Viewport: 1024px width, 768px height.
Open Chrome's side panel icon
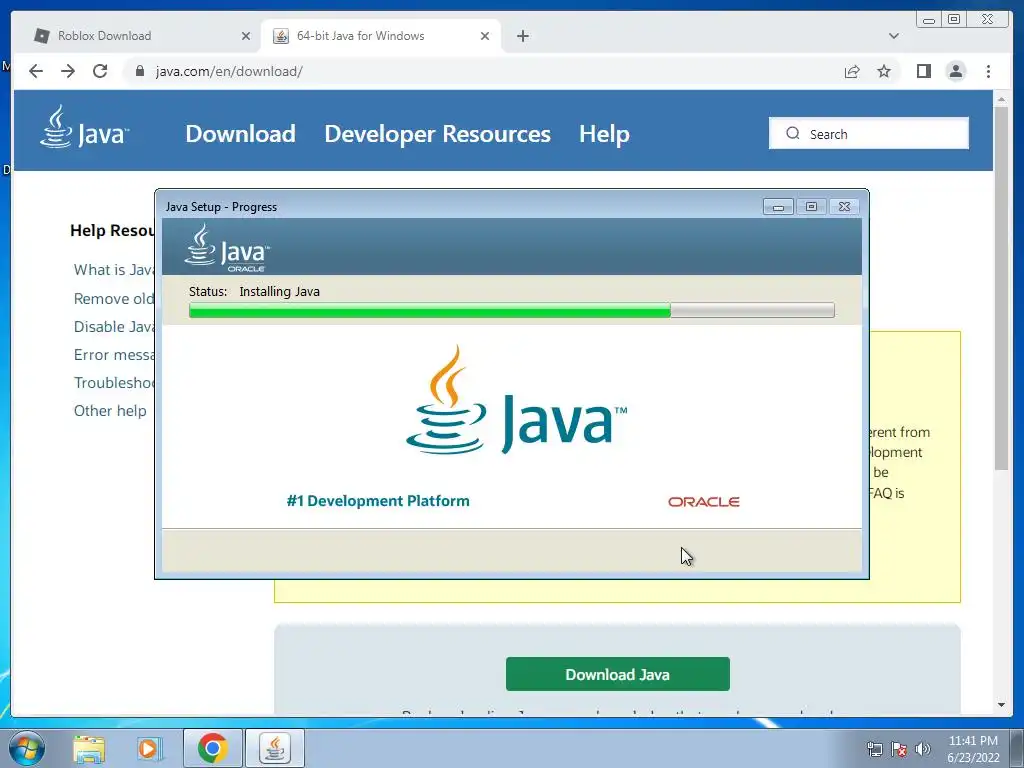click(x=923, y=71)
